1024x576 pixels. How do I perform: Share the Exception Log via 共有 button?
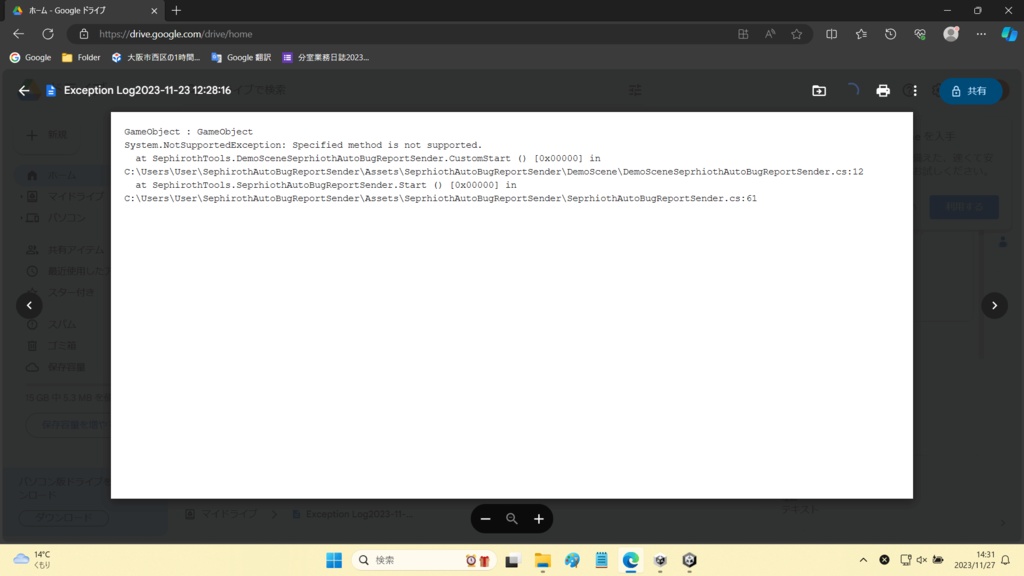tap(969, 90)
